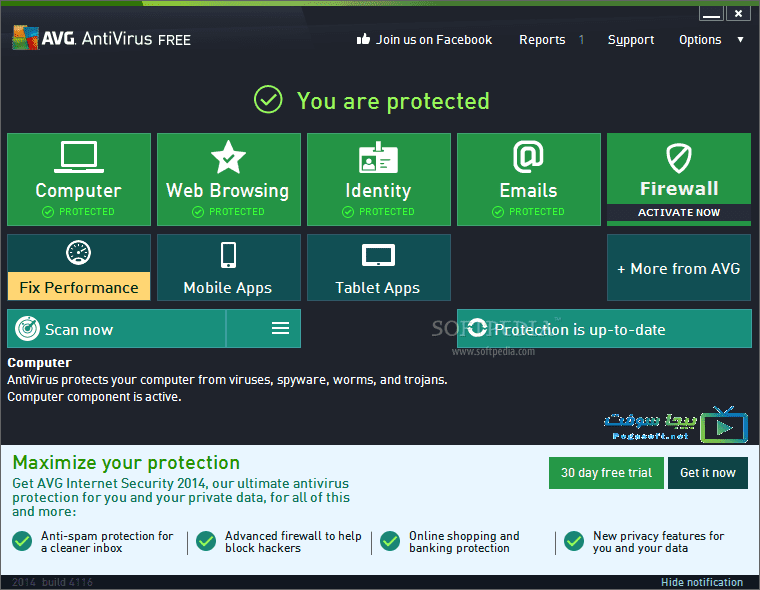Viewport: 760px width, 590px height.
Task: Click the update refresh arrows icon
Action: (x=477, y=328)
